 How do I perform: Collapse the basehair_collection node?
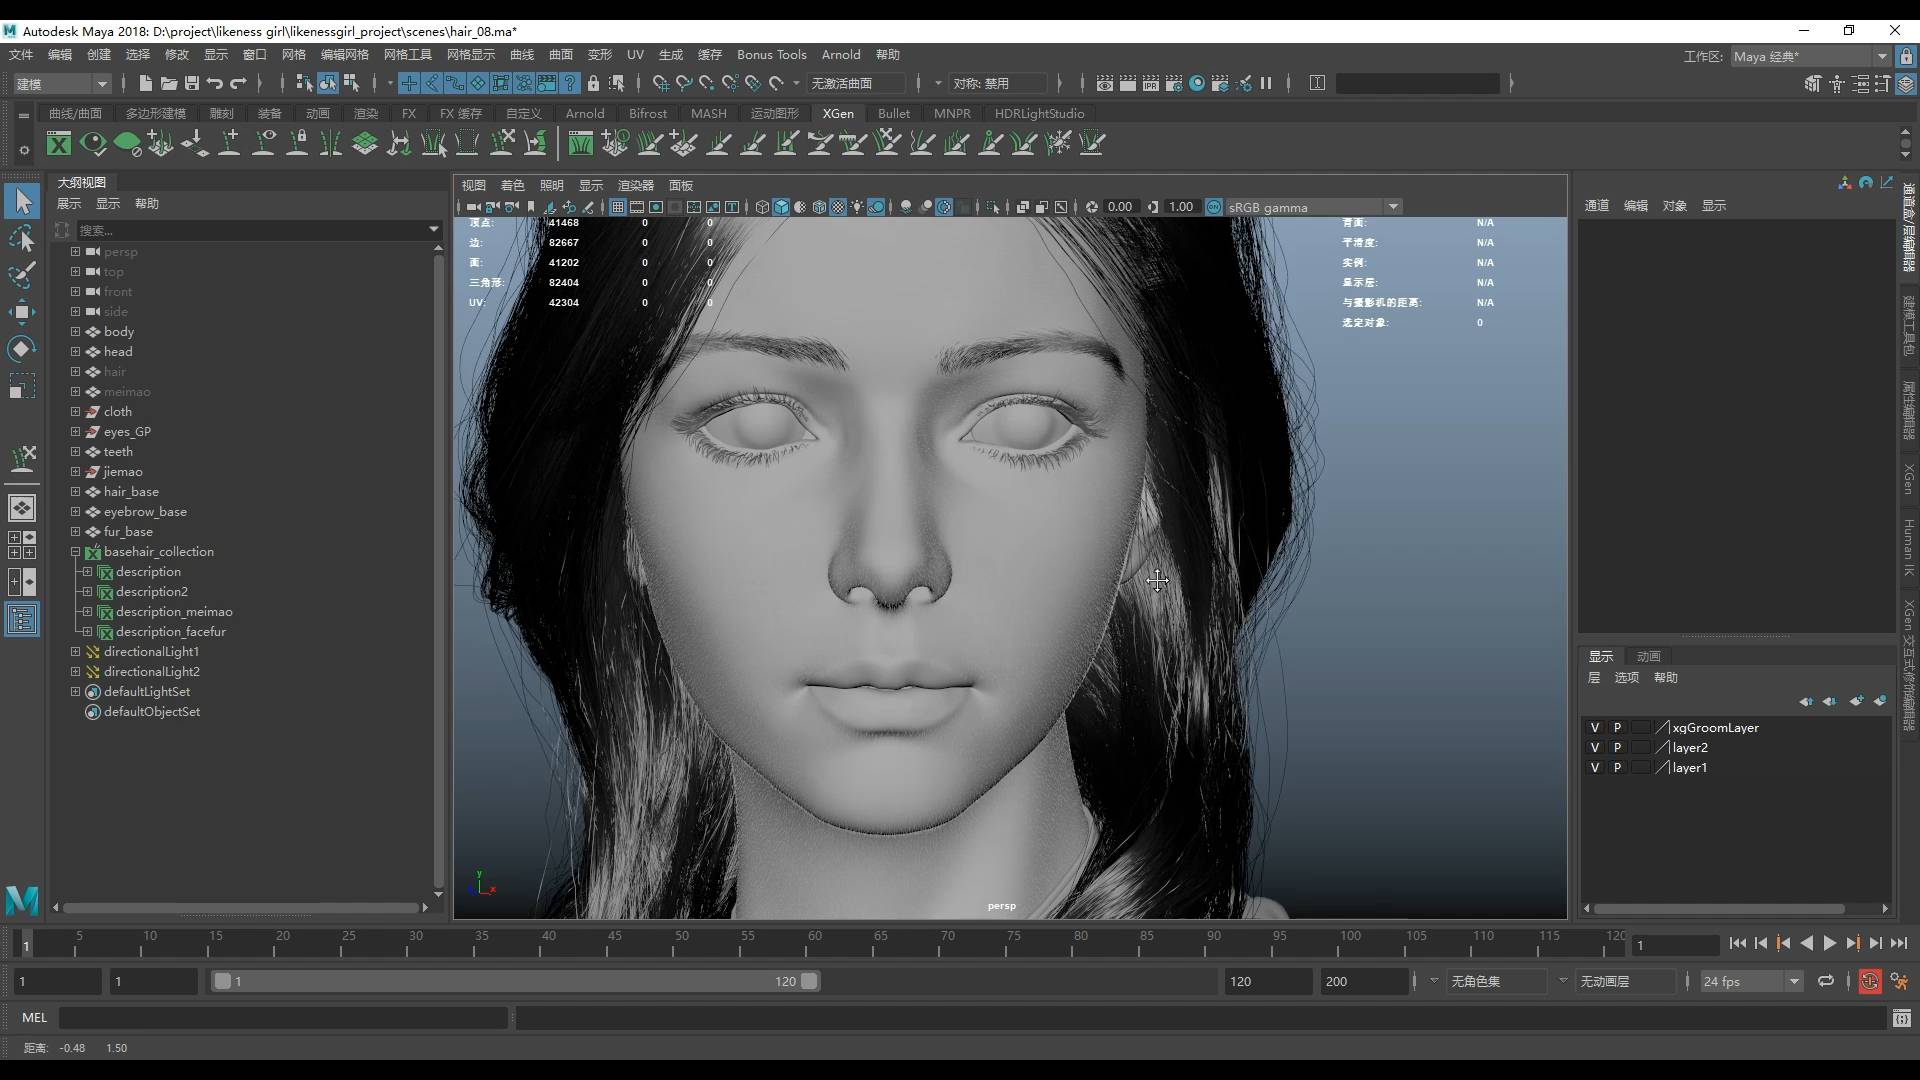tap(75, 551)
